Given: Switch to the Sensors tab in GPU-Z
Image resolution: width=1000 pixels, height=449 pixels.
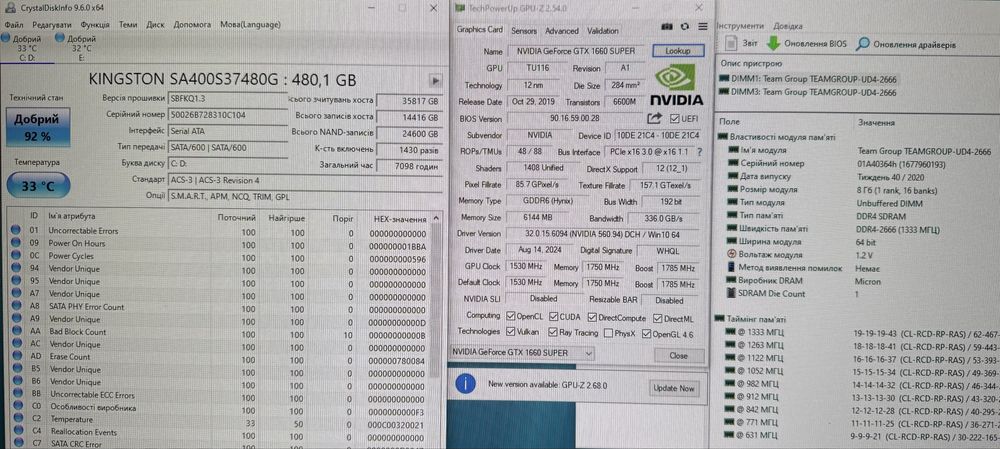Looking at the screenshot, I should [x=524, y=31].
